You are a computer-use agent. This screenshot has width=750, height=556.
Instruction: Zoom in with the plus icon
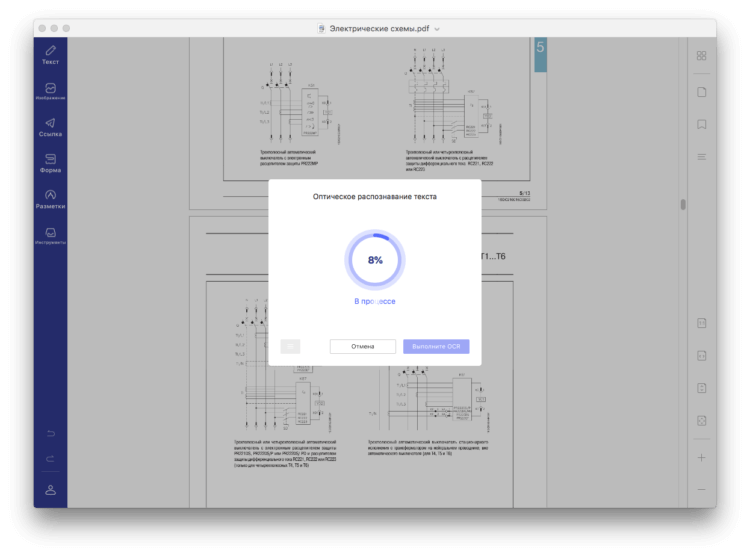[701, 457]
